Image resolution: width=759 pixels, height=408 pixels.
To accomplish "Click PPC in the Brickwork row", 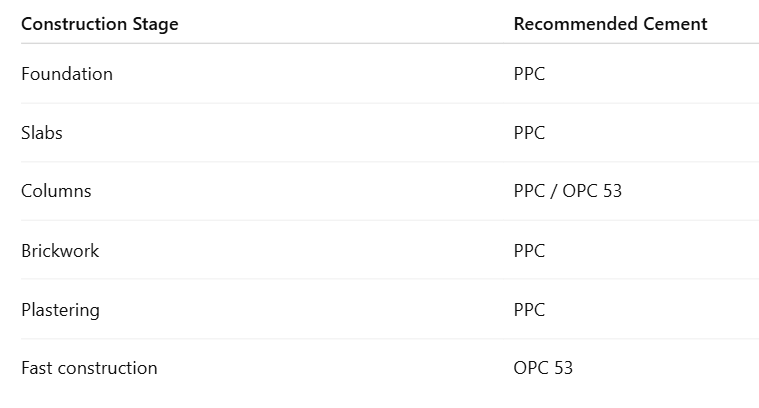I will coord(529,250).
